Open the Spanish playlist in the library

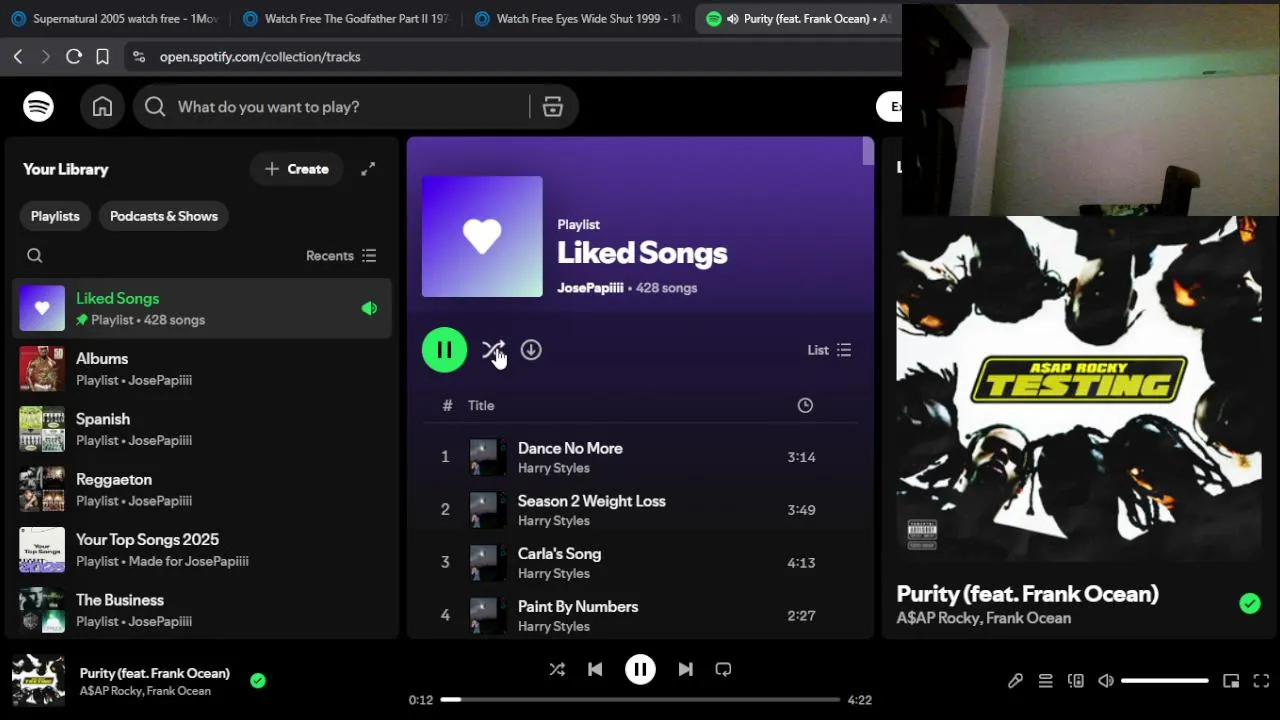(x=202, y=429)
